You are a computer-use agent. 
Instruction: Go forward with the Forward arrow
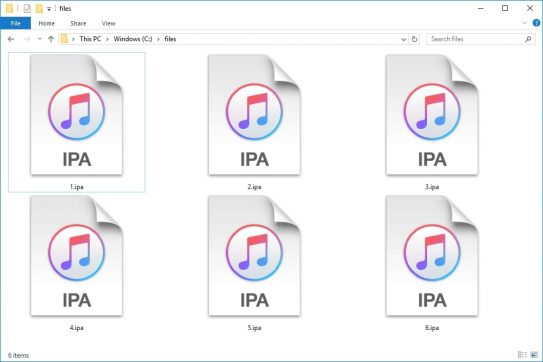(27, 39)
